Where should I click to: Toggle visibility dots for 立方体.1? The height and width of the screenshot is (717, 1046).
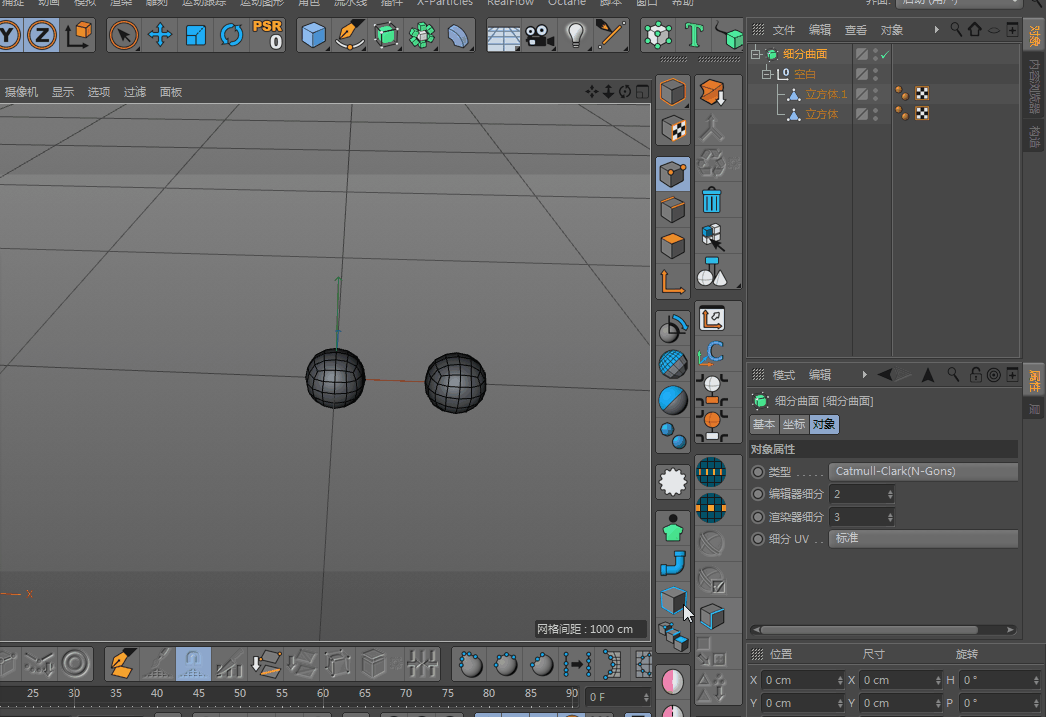[x=876, y=94]
